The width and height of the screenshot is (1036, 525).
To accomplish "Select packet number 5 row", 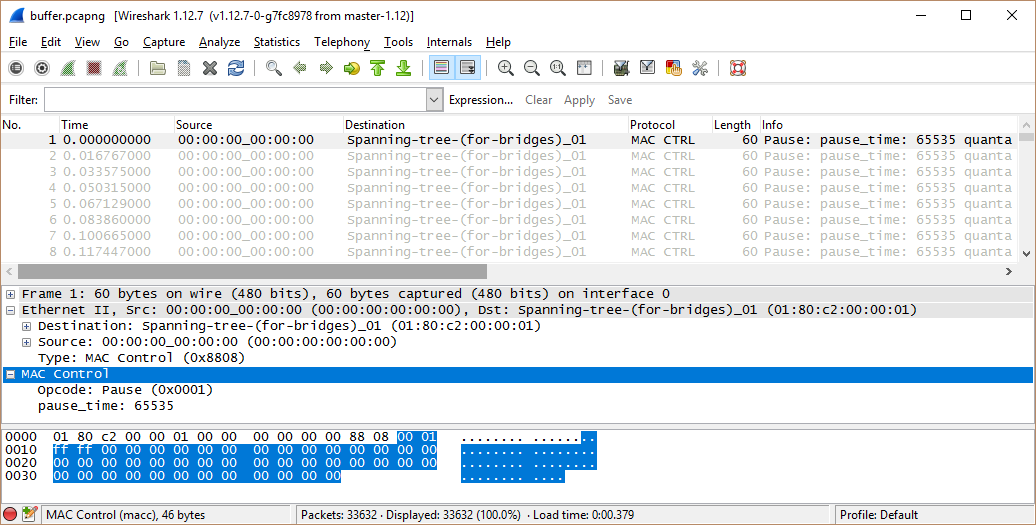I will [x=509, y=203].
